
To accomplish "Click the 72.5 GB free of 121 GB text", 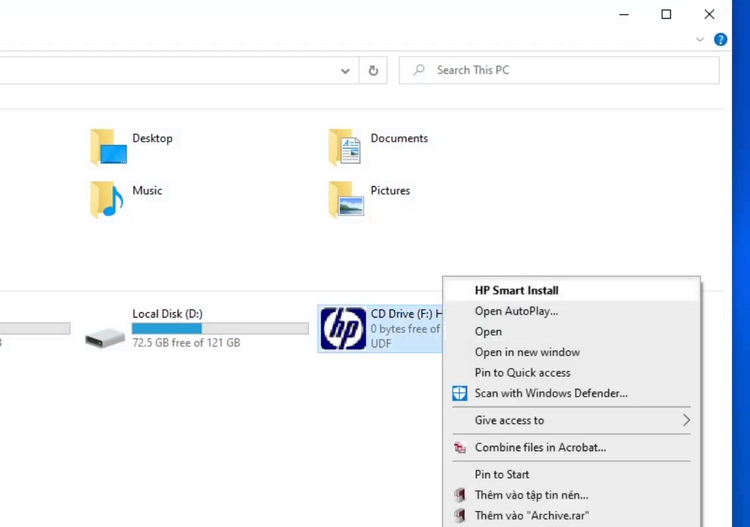I will tap(186, 343).
